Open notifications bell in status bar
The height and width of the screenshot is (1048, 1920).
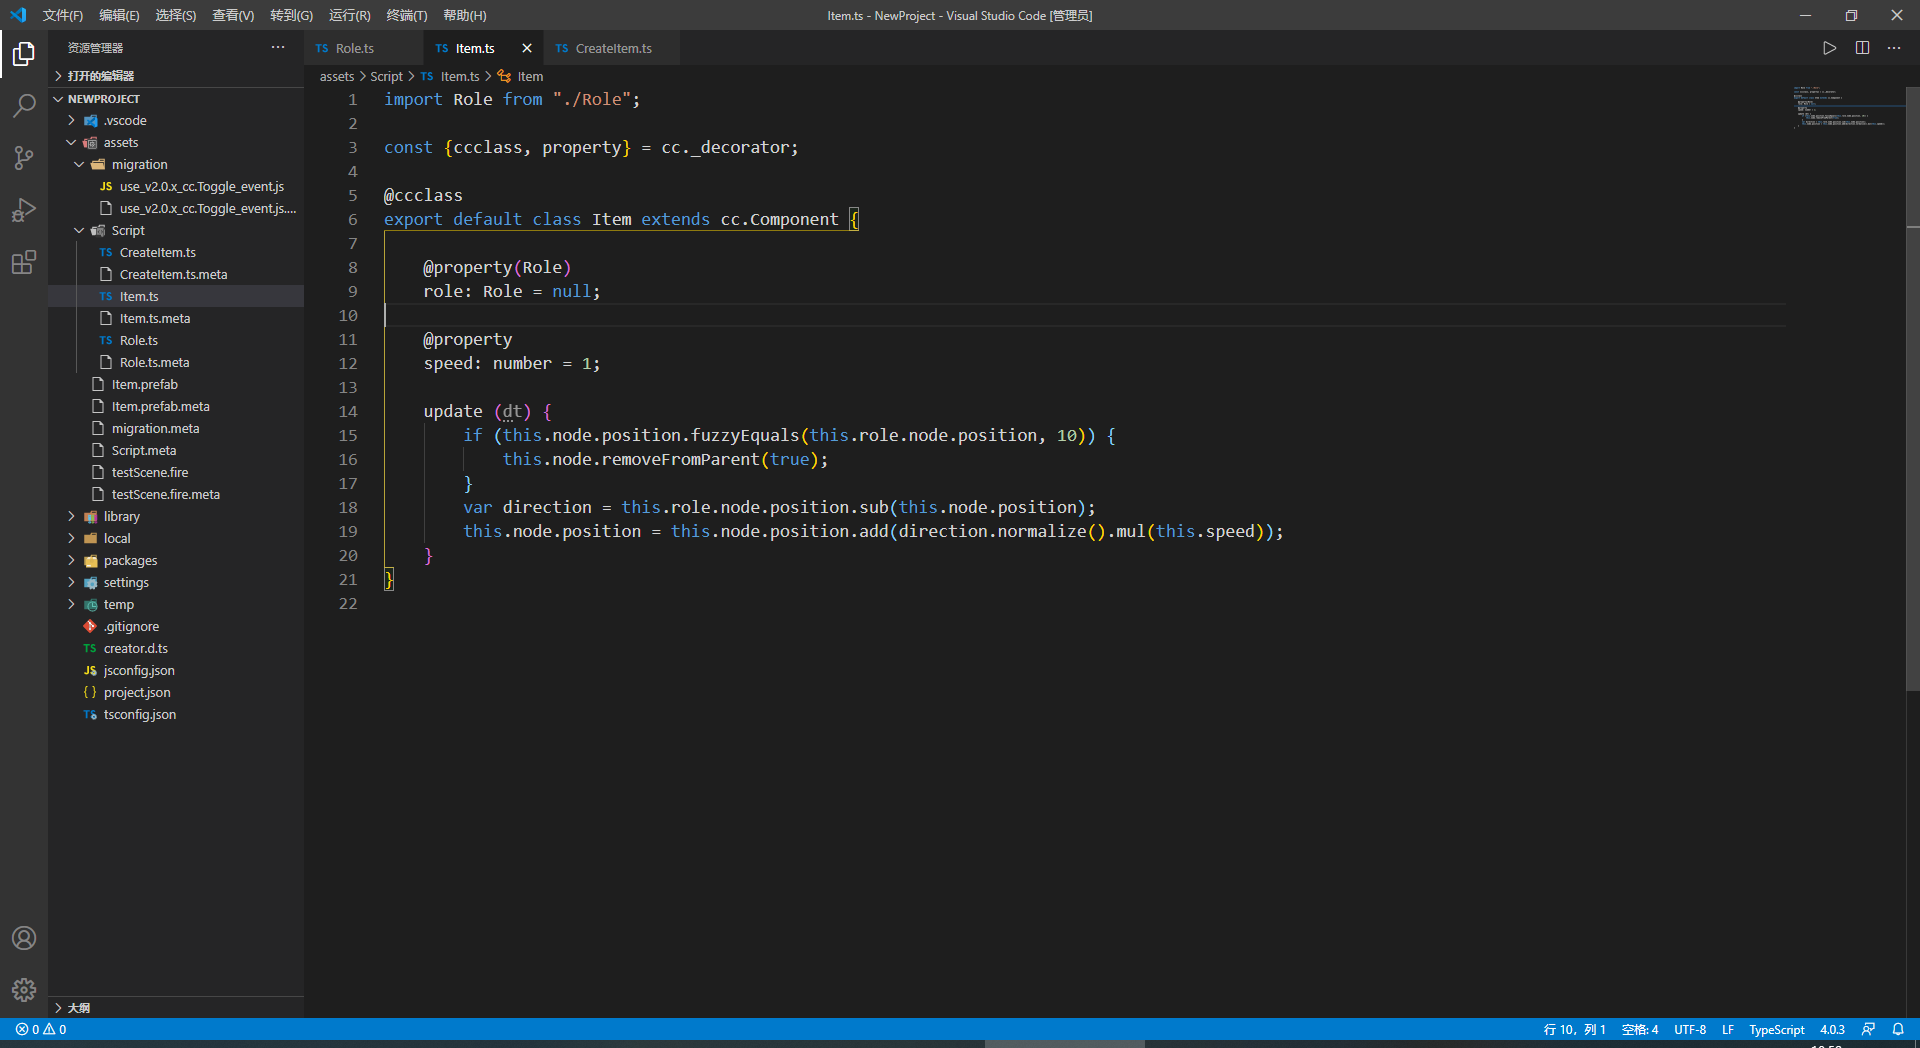pyautogui.click(x=1898, y=1029)
